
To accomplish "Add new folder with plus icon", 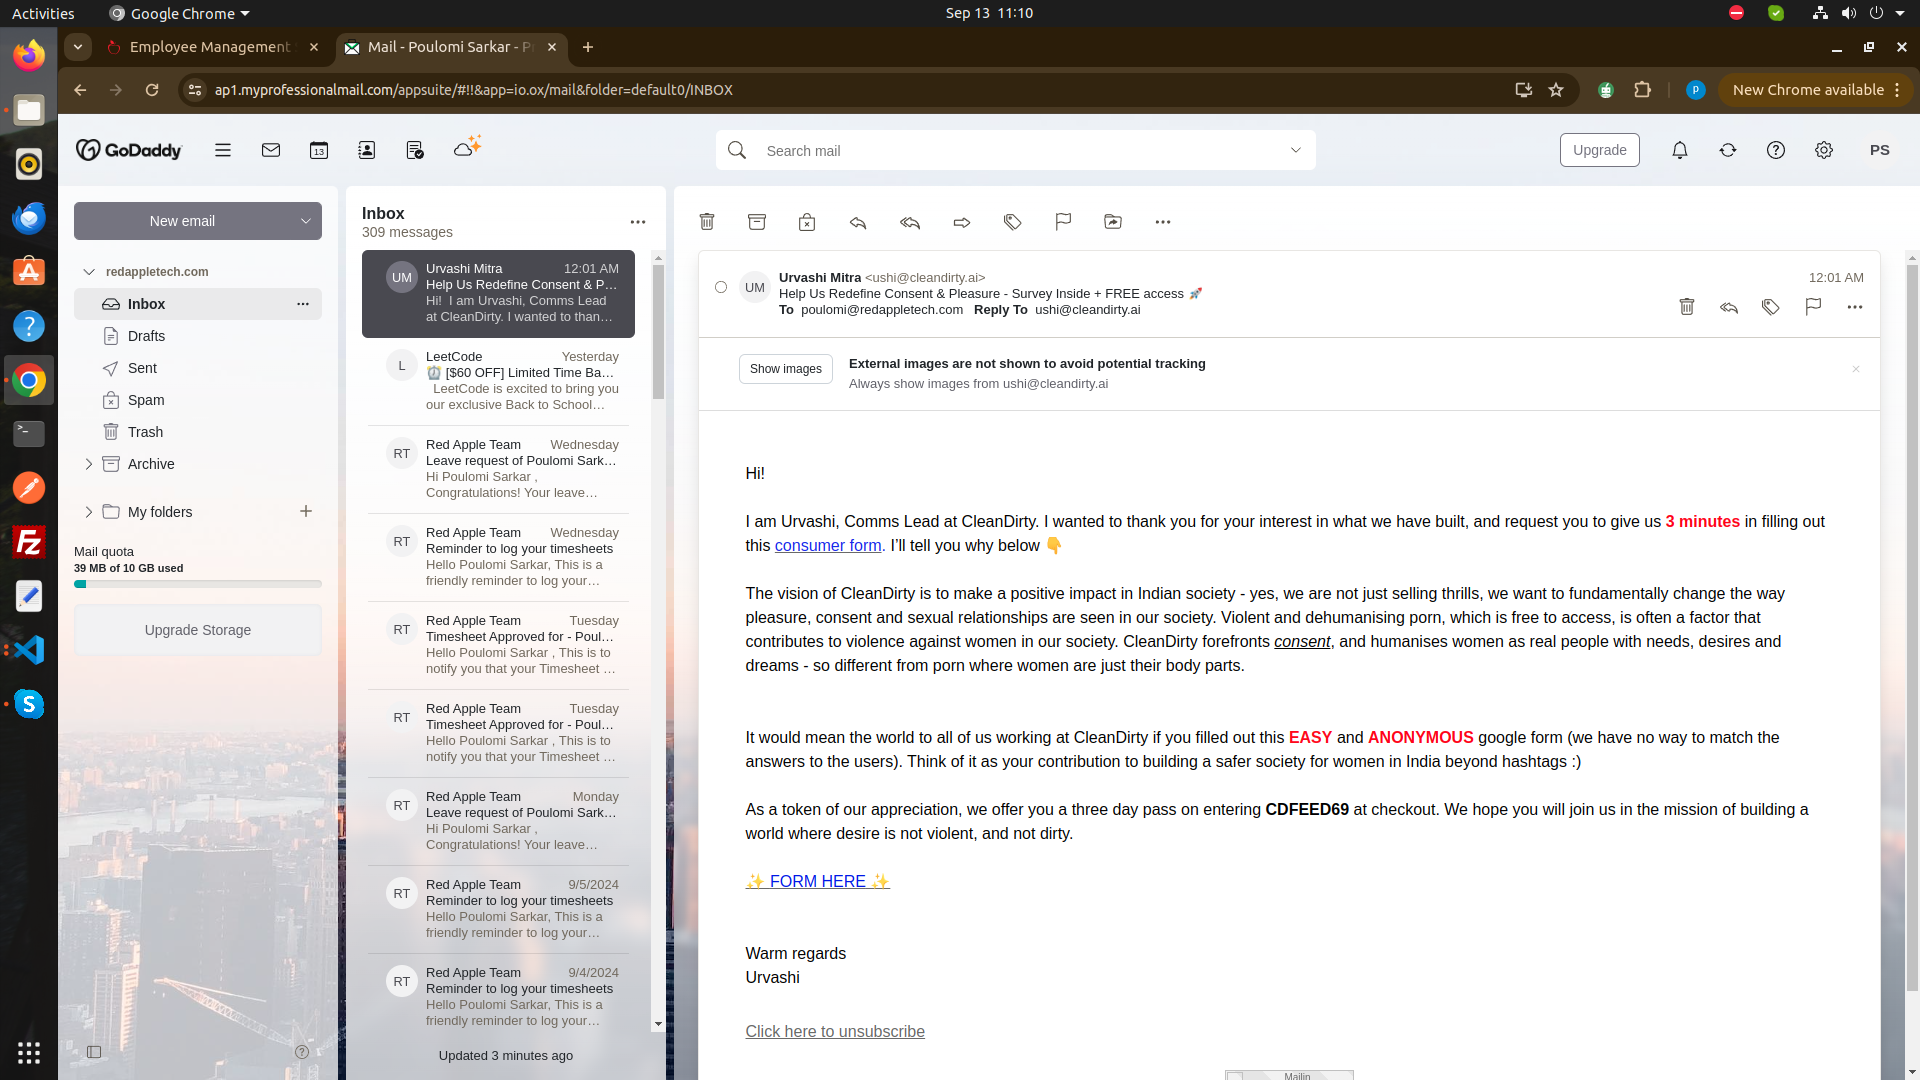I will (x=306, y=511).
